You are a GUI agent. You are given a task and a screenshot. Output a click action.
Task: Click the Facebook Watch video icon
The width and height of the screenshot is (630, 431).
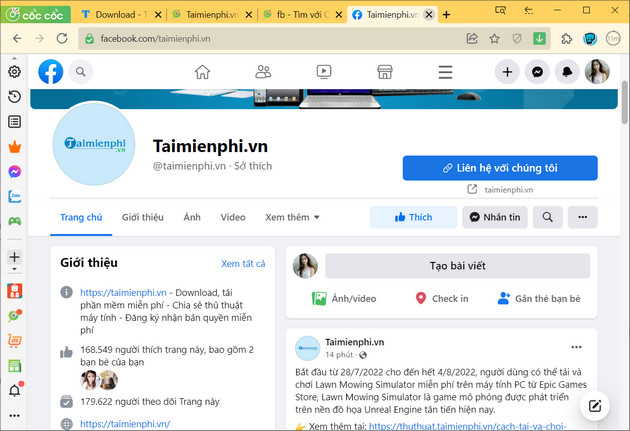(324, 72)
